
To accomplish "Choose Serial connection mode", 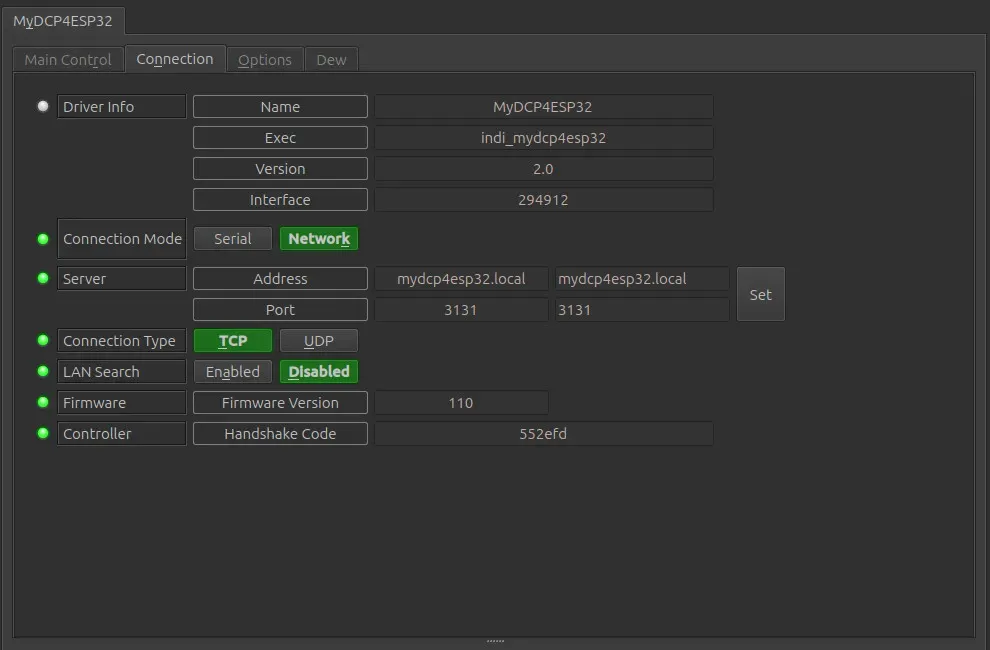I will pyautogui.click(x=232, y=239).
